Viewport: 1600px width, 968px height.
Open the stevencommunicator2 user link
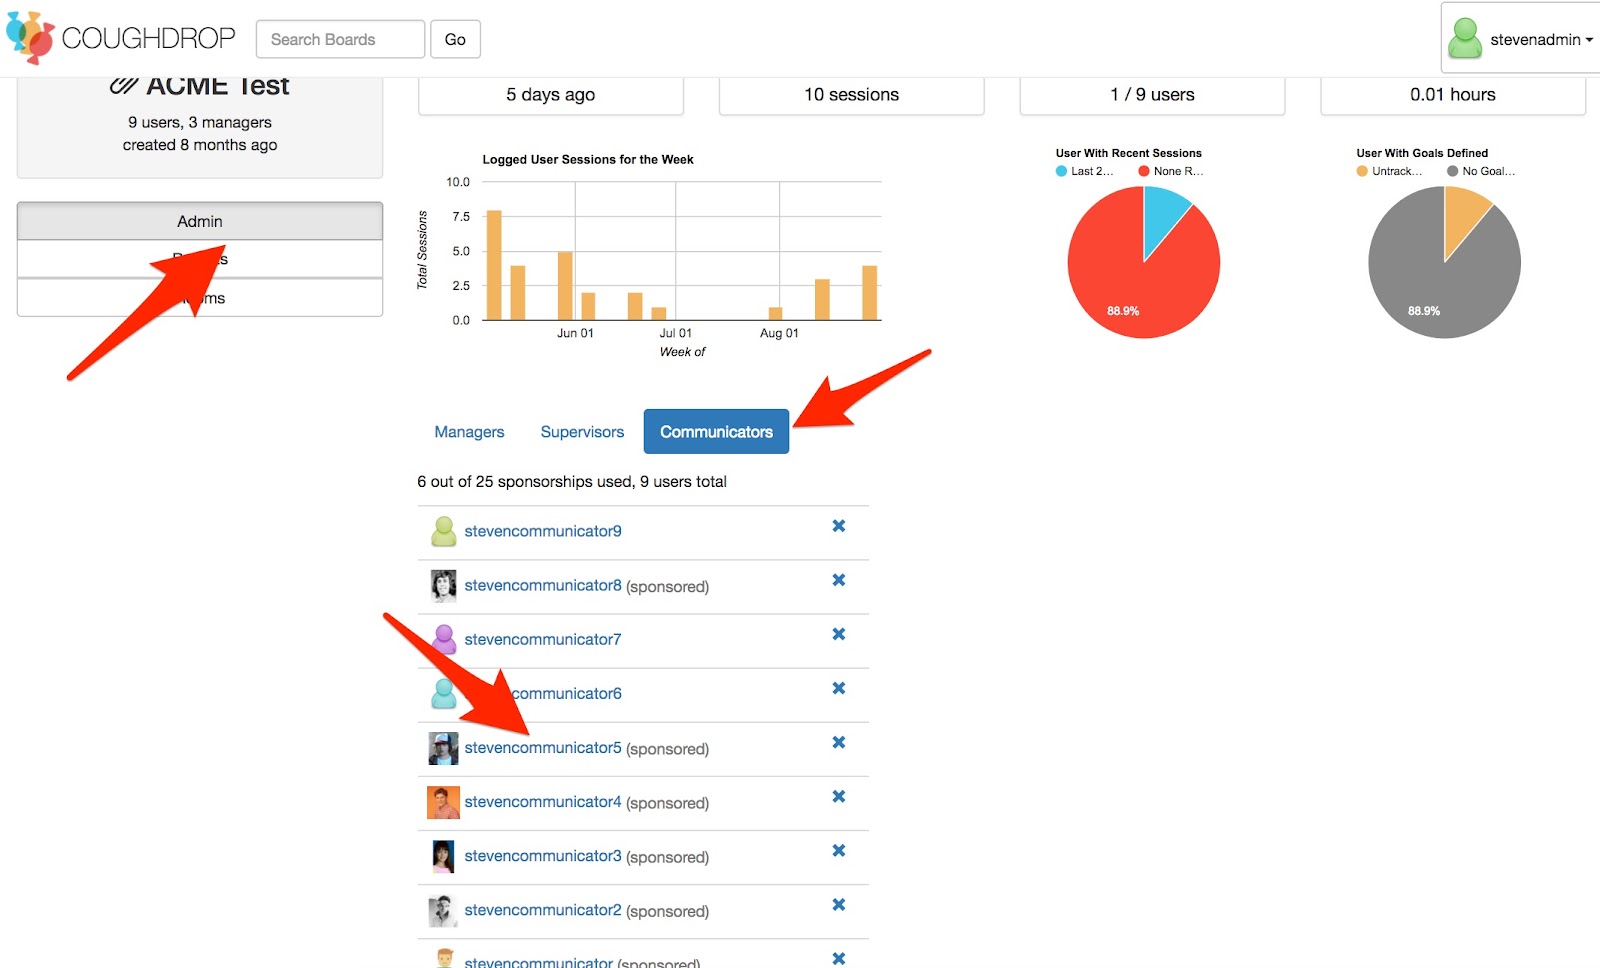click(543, 909)
